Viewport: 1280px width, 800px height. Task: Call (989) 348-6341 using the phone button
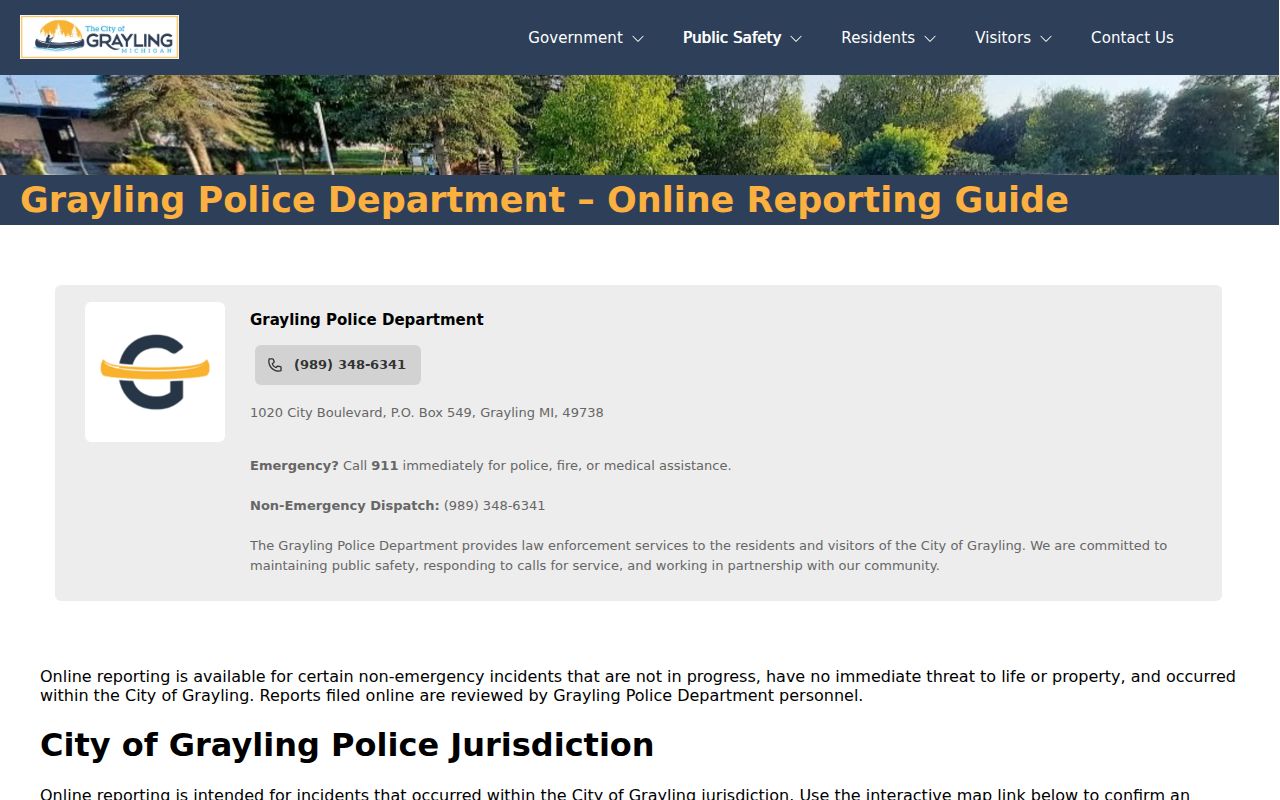[x=338, y=365]
